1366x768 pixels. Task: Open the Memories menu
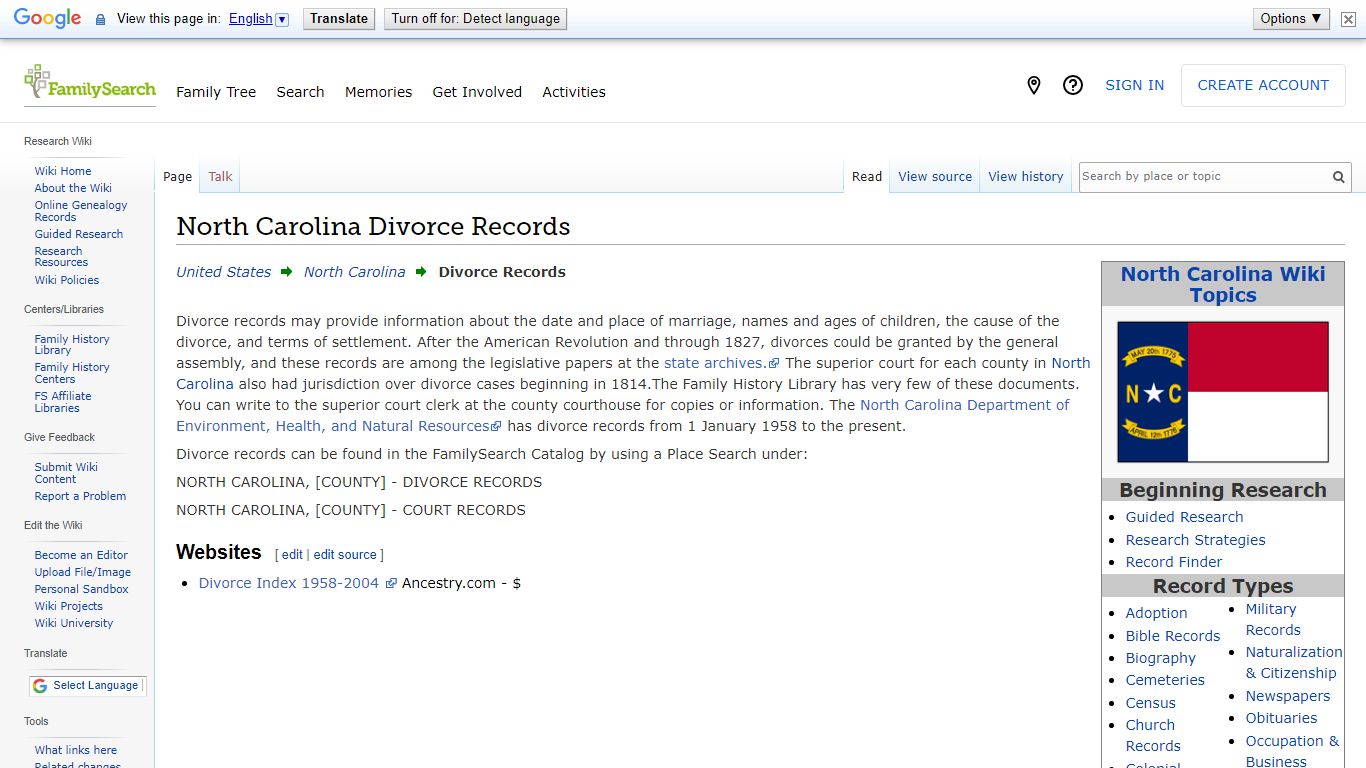378,92
